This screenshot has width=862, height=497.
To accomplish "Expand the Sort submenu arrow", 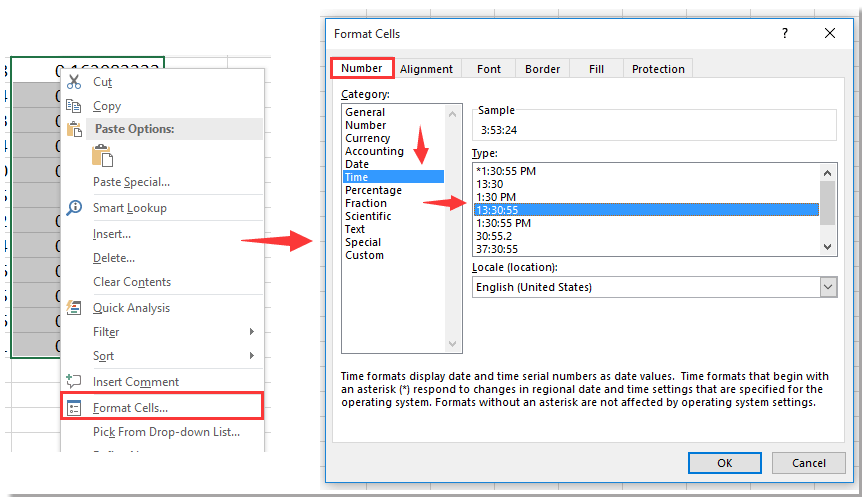I will pyautogui.click(x=251, y=356).
